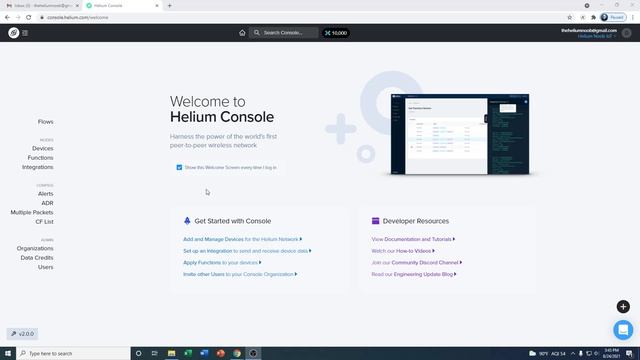The height and width of the screenshot is (360, 640).
Task: Open the notification center icon
Action: point(629,353)
